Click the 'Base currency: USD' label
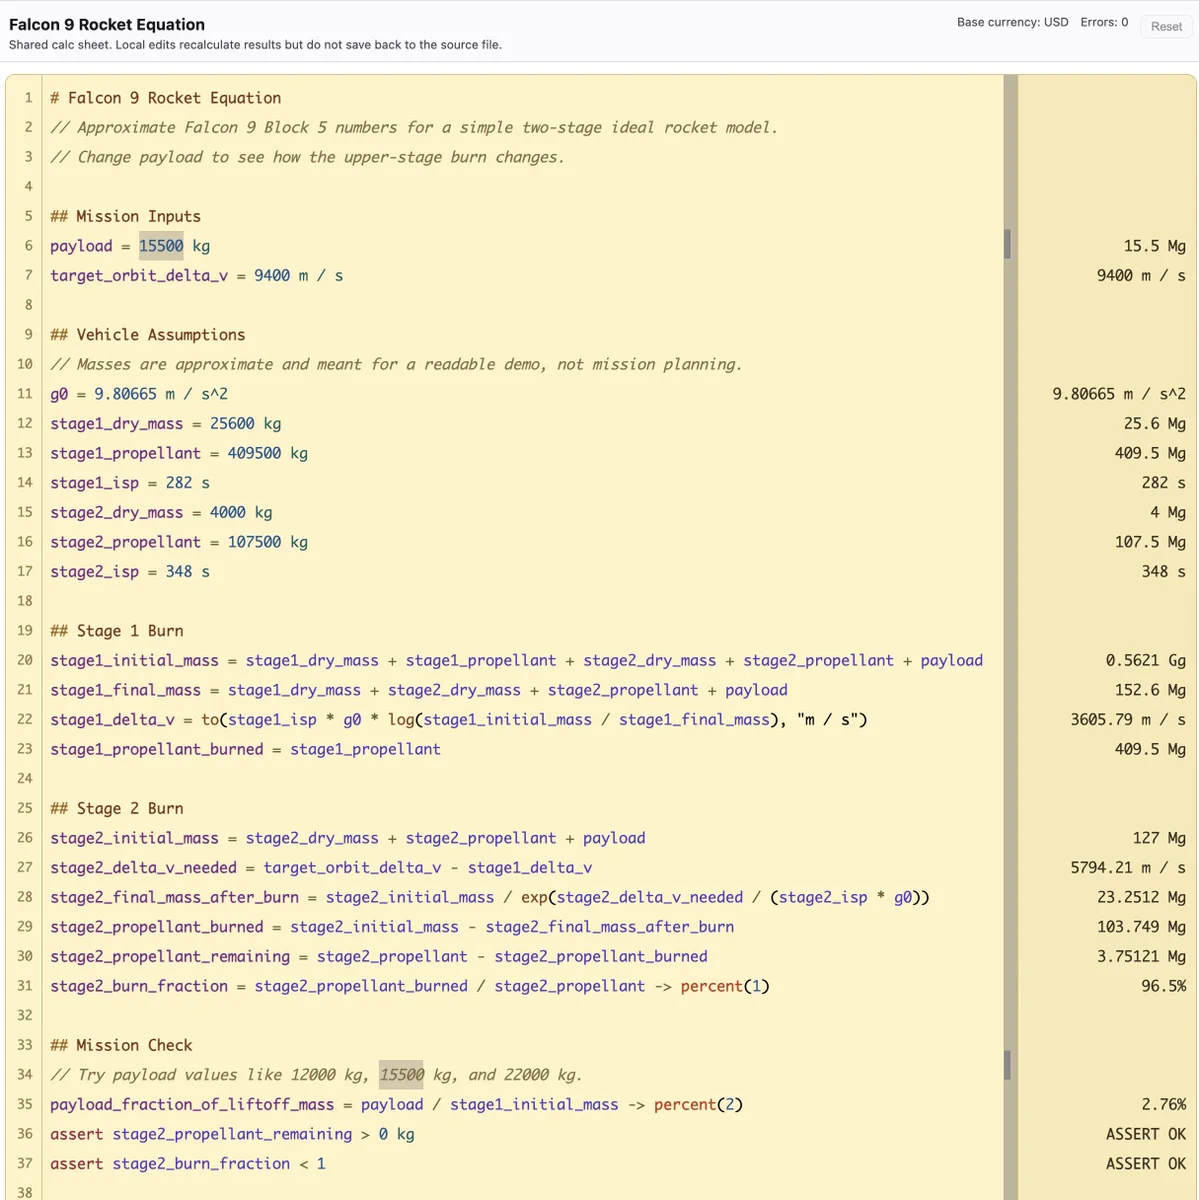The width and height of the screenshot is (1199, 1200). pyautogui.click(x=1012, y=22)
